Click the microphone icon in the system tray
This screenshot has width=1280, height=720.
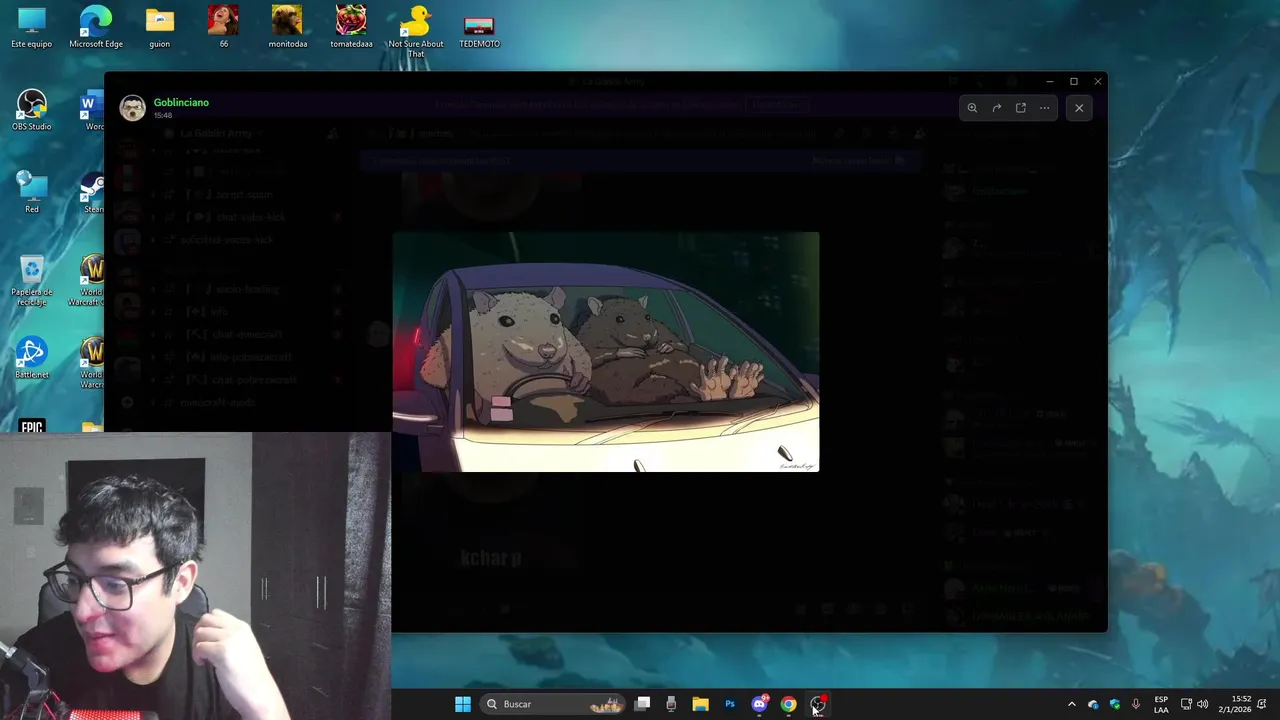click(1135, 704)
